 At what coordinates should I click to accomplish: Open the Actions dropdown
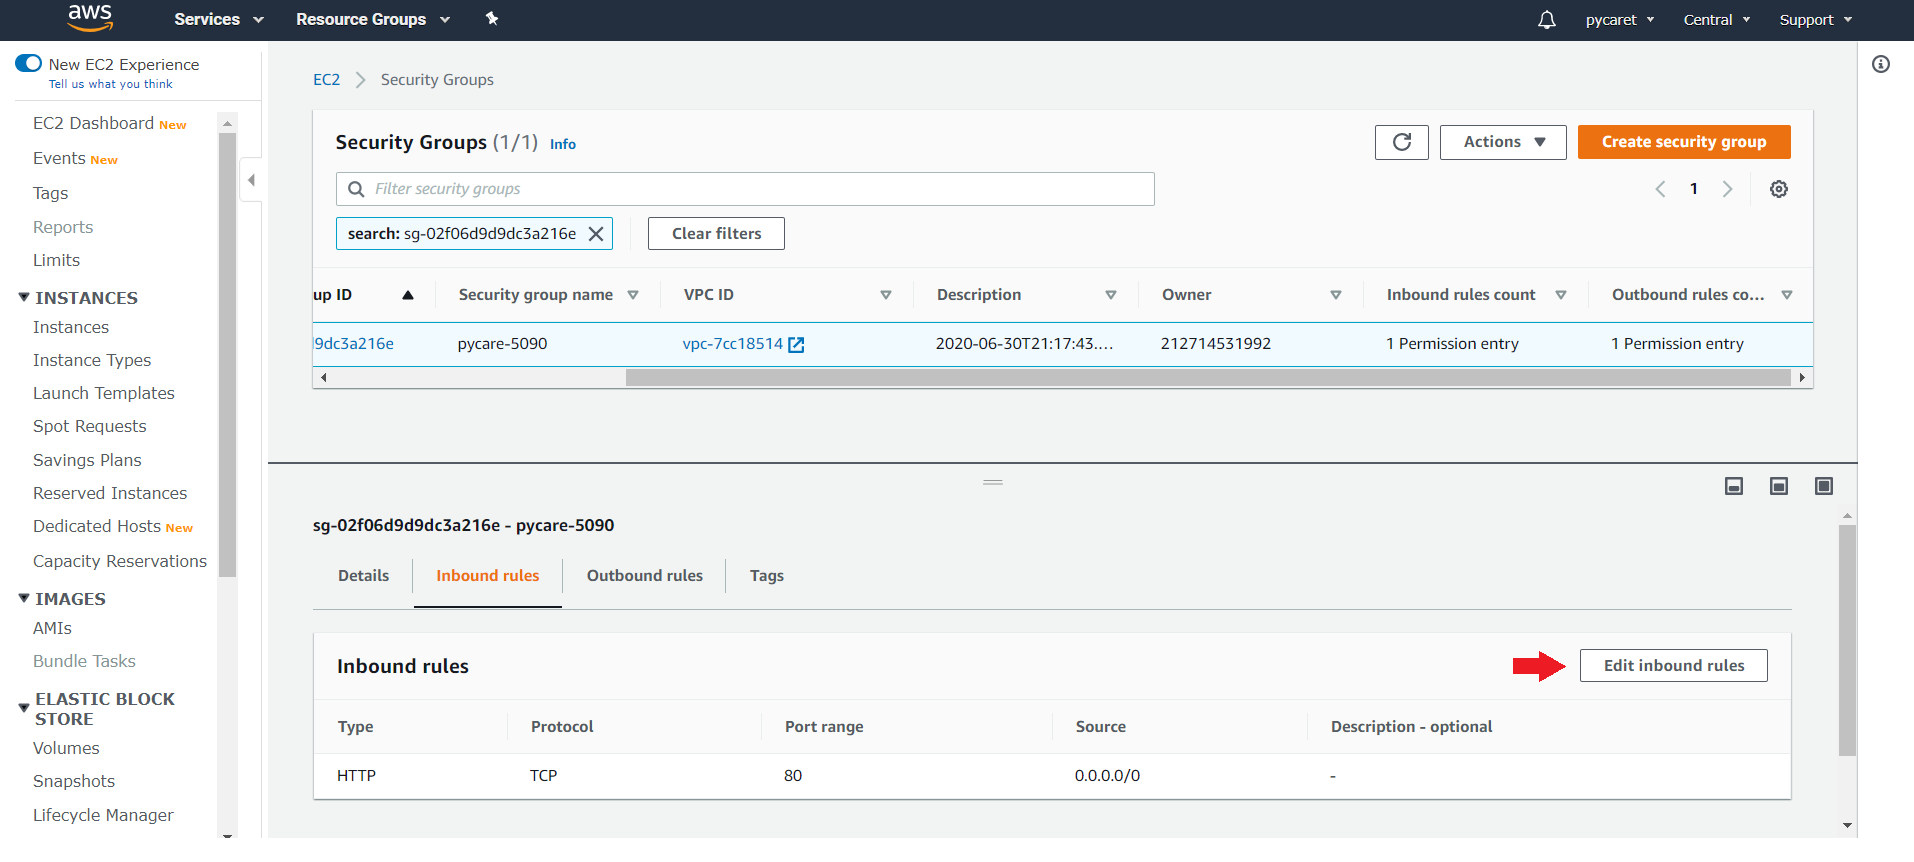[1502, 142]
